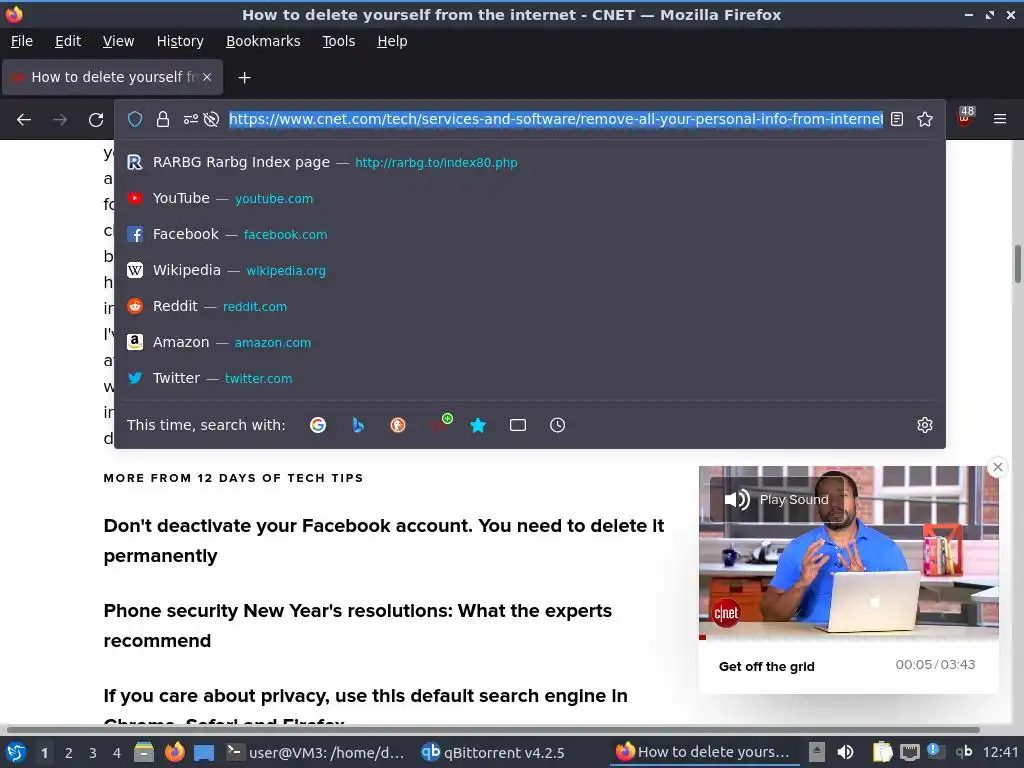The image size is (1024, 768).
Task: Open the system start menu icon
Action: pos(16,752)
